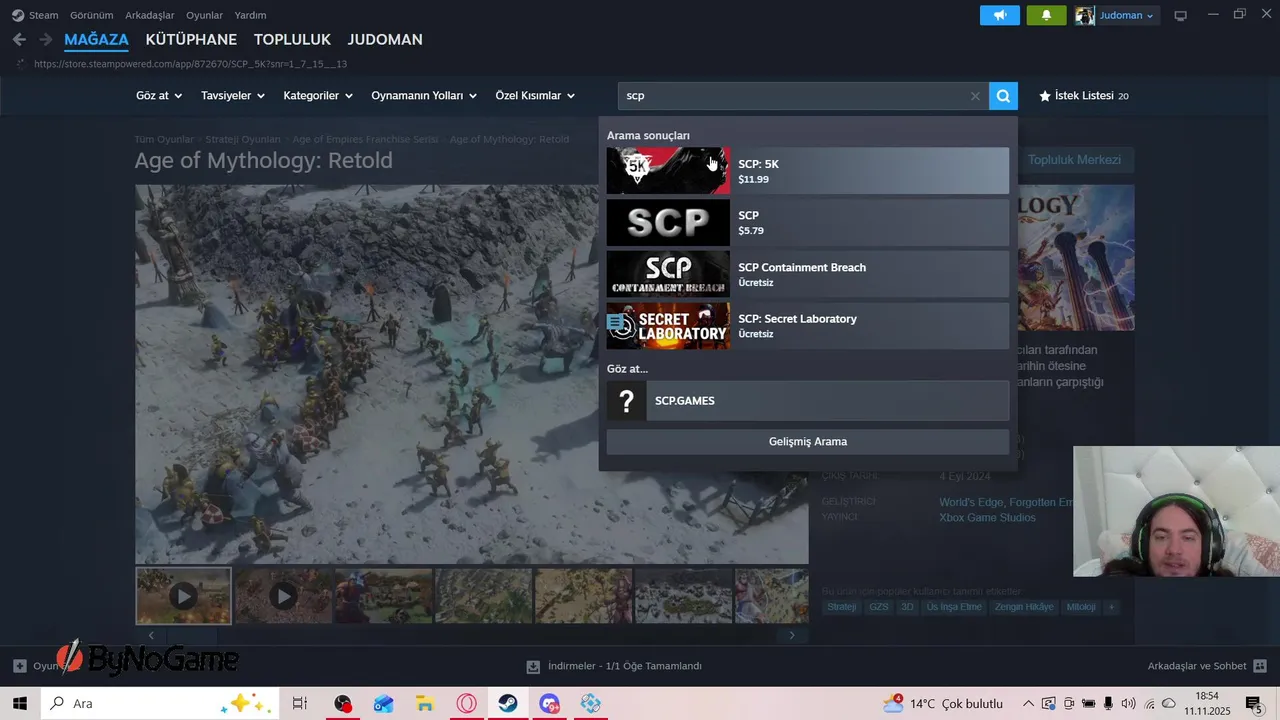Open Task View on the taskbar
The height and width of the screenshot is (720, 1280).
click(299, 703)
